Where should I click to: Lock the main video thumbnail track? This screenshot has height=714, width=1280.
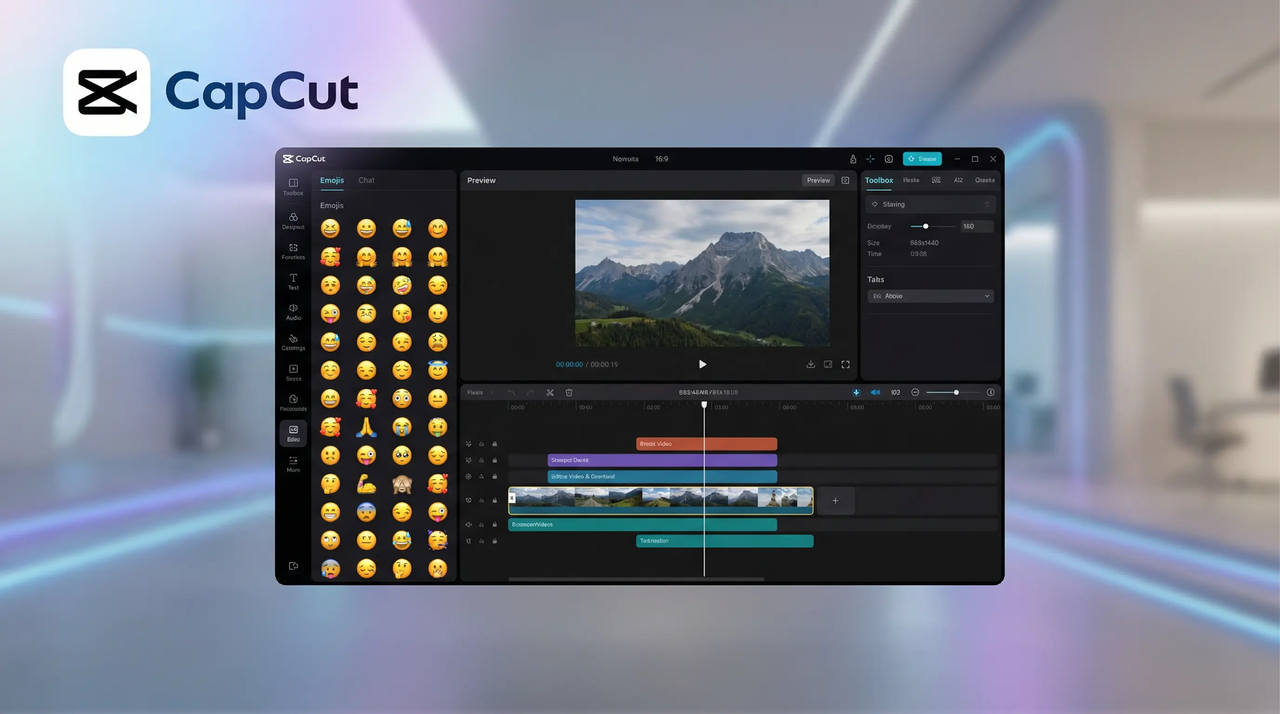tap(494, 501)
